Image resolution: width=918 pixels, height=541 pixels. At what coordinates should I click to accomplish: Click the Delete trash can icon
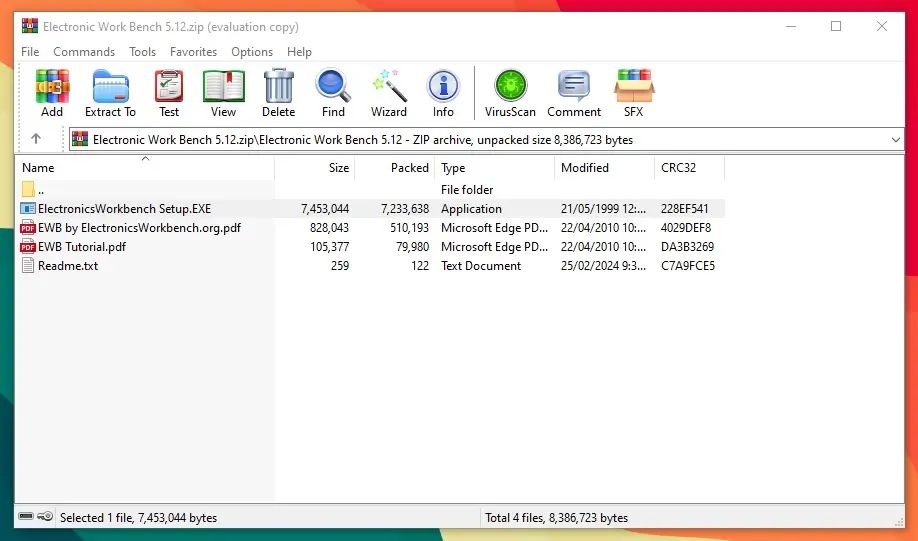pyautogui.click(x=279, y=86)
